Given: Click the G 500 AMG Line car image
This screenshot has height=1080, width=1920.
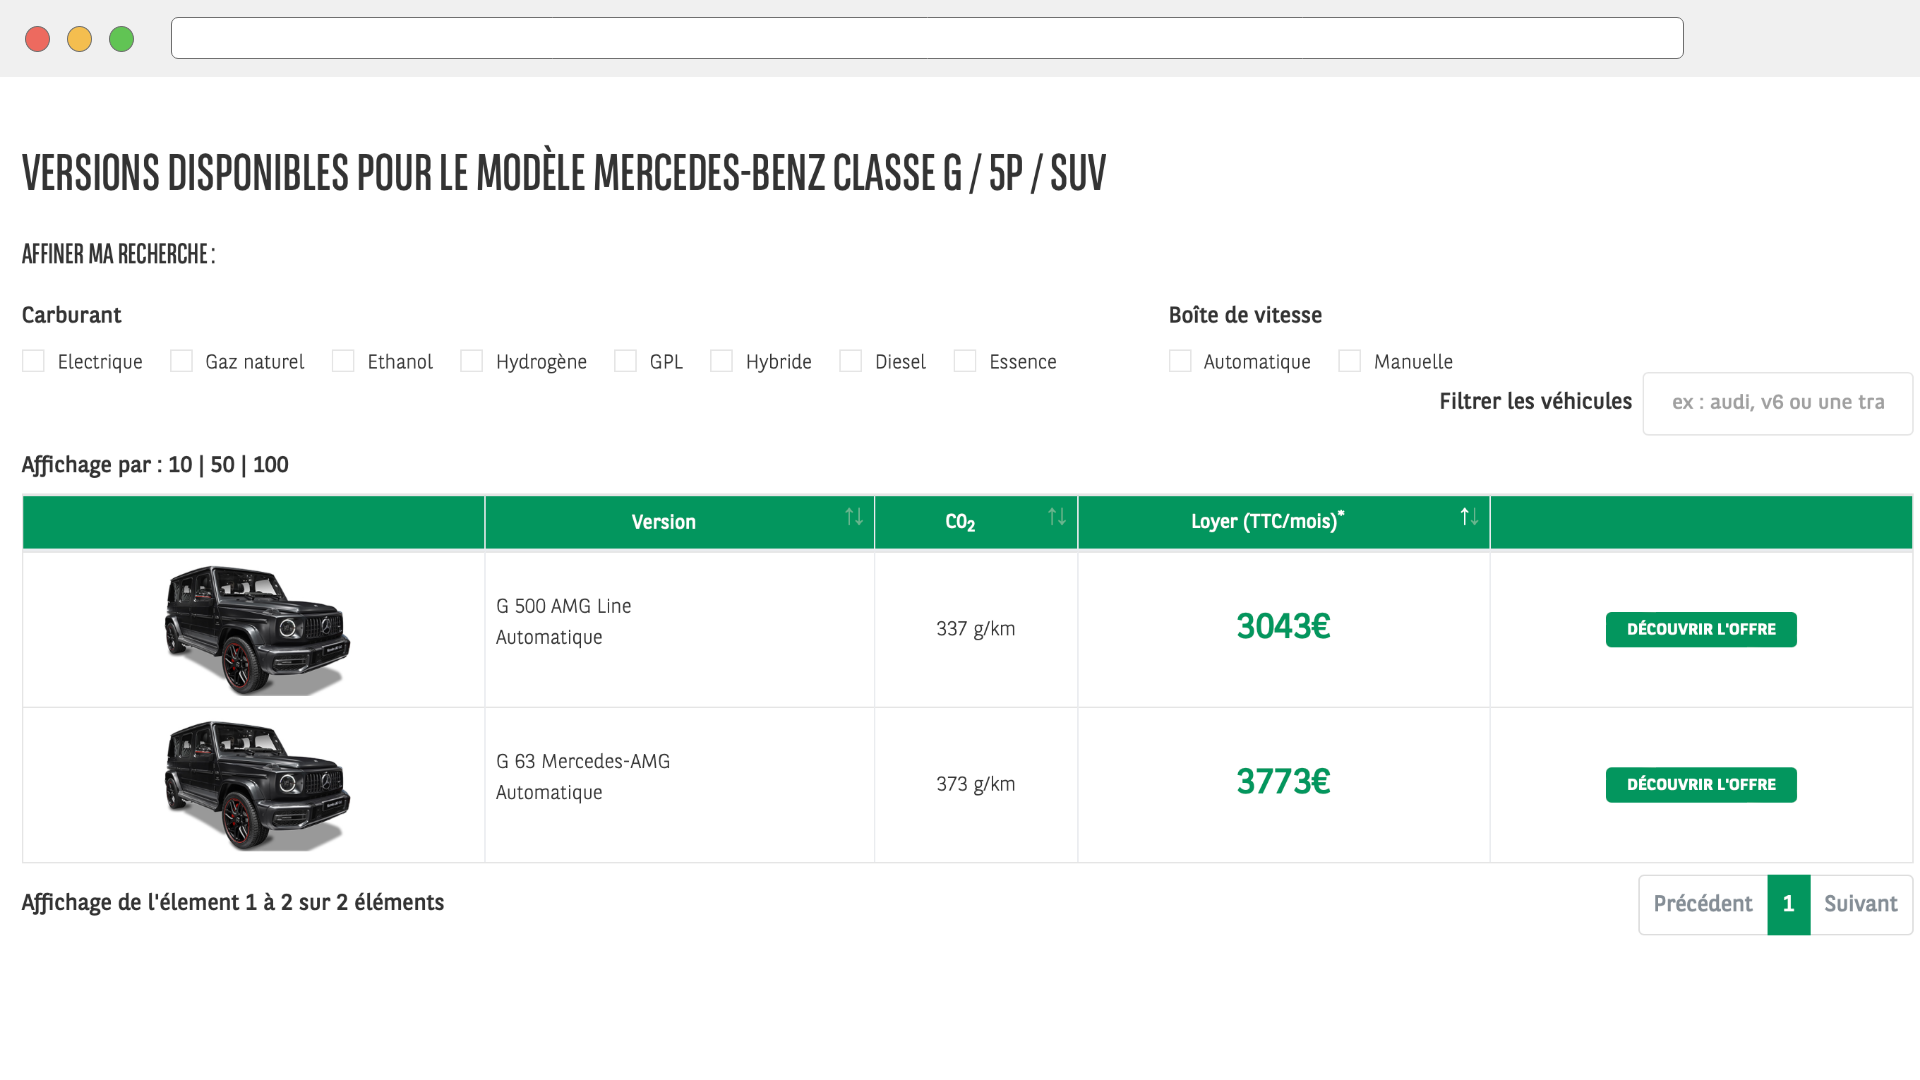Looking at the screenshot, I should coord(256,630).
